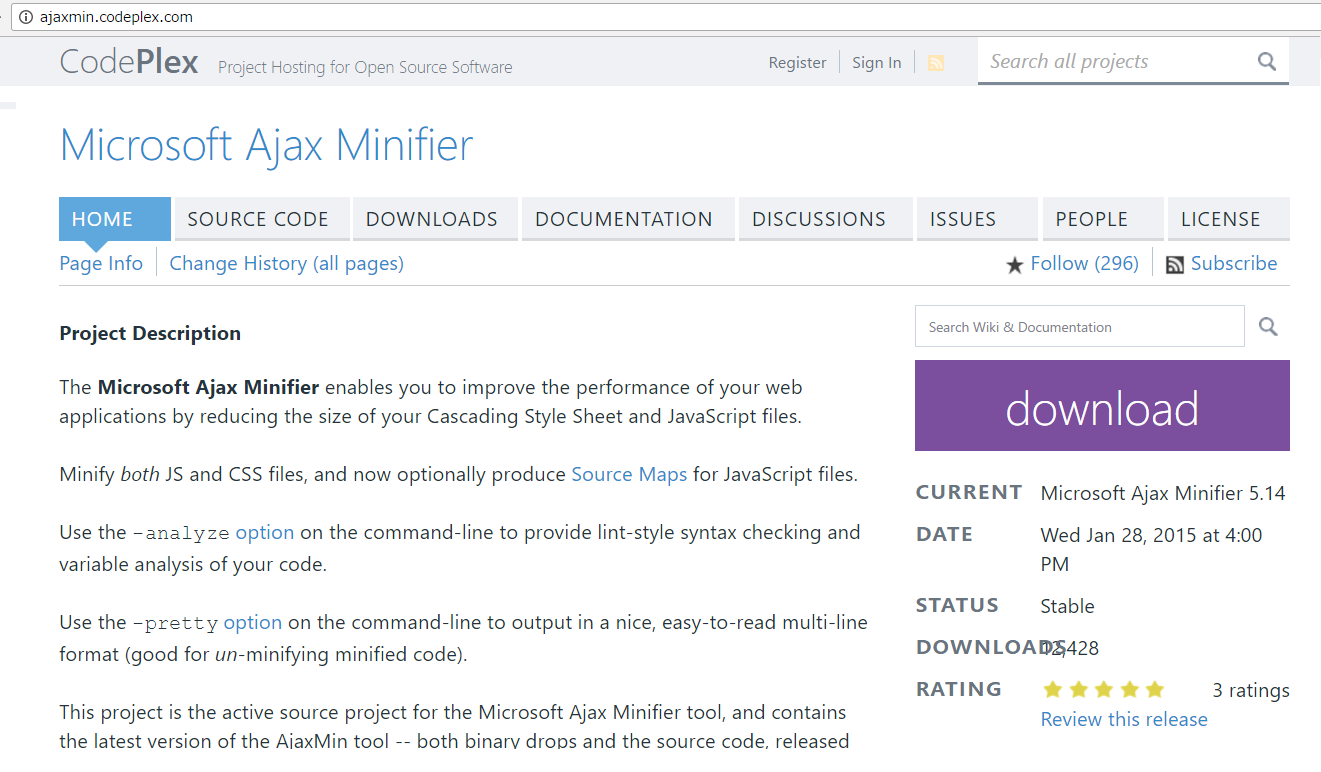The height and width of the screenshot is (772, 1321).
Task: Click the 'Project Description' heading
Action: (x=150, y=333)
